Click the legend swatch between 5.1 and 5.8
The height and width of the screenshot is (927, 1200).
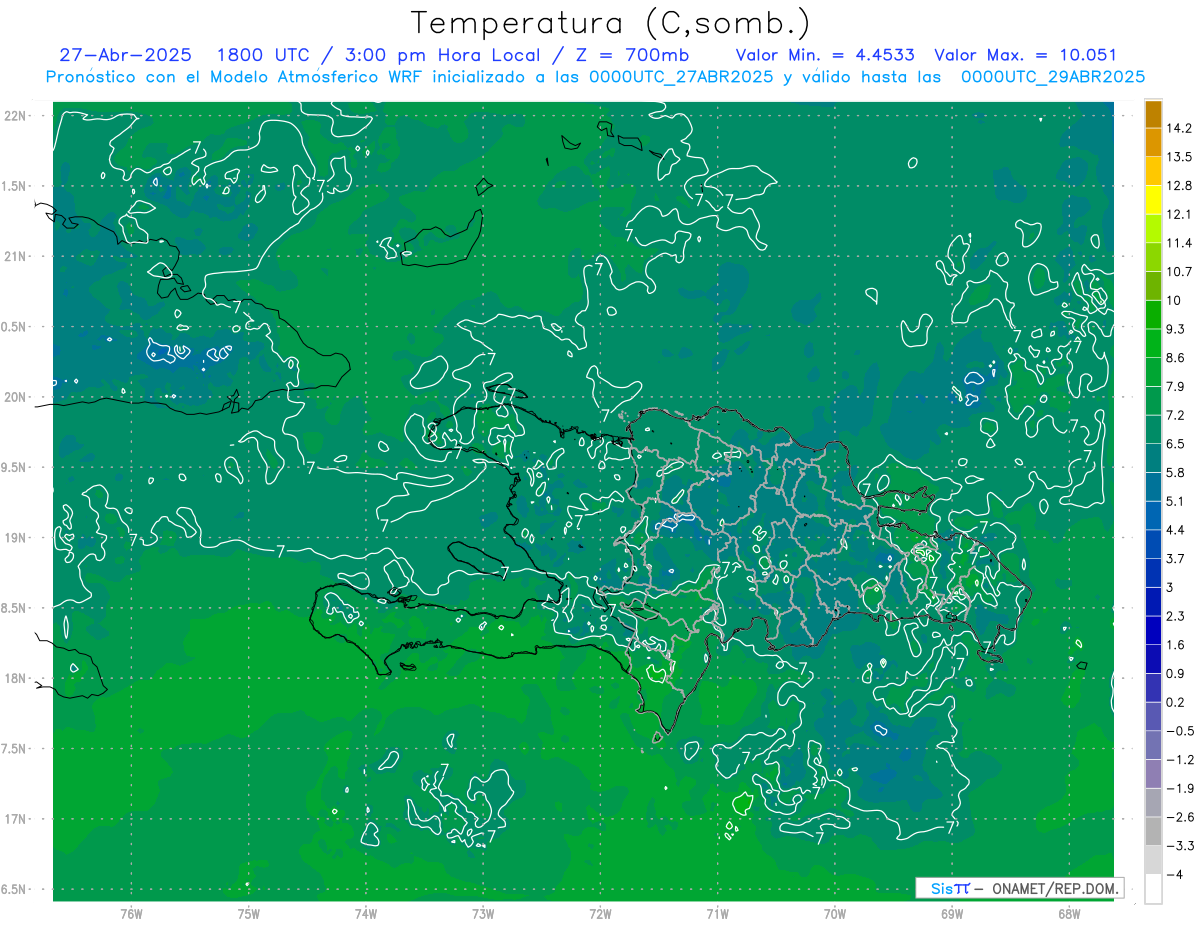1153,487
